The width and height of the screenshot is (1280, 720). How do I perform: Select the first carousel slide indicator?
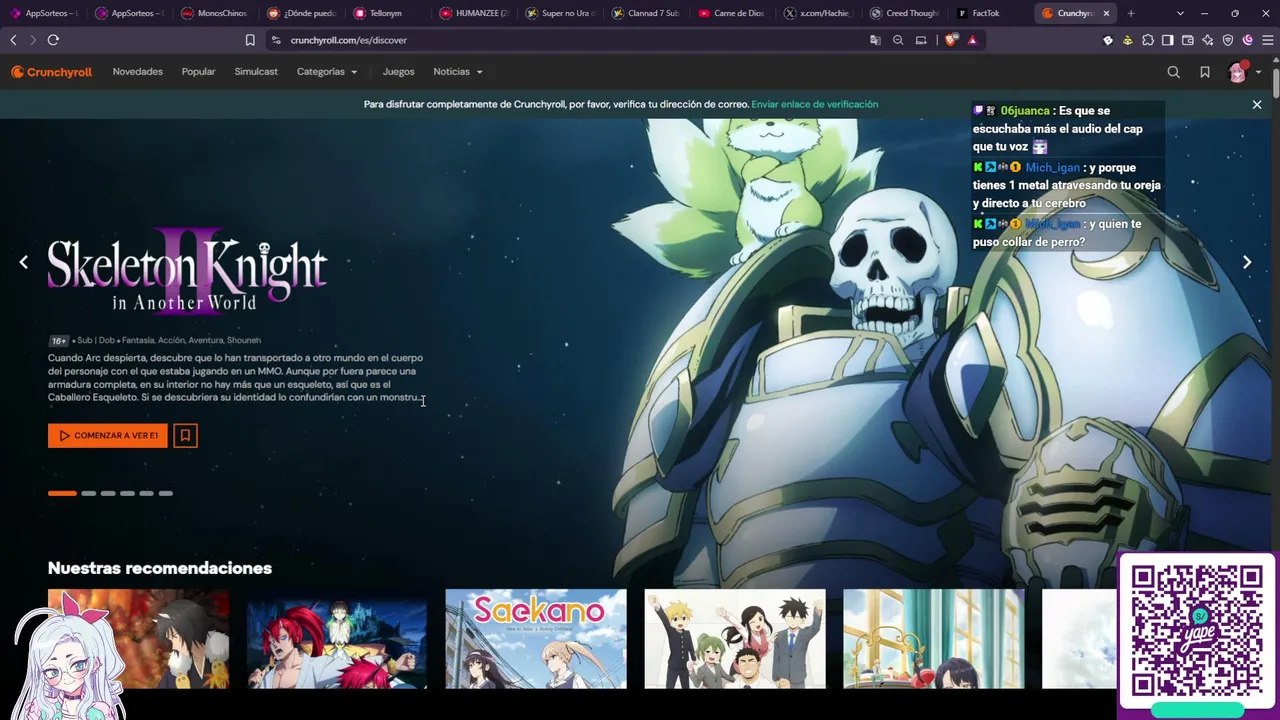[62, 493]
